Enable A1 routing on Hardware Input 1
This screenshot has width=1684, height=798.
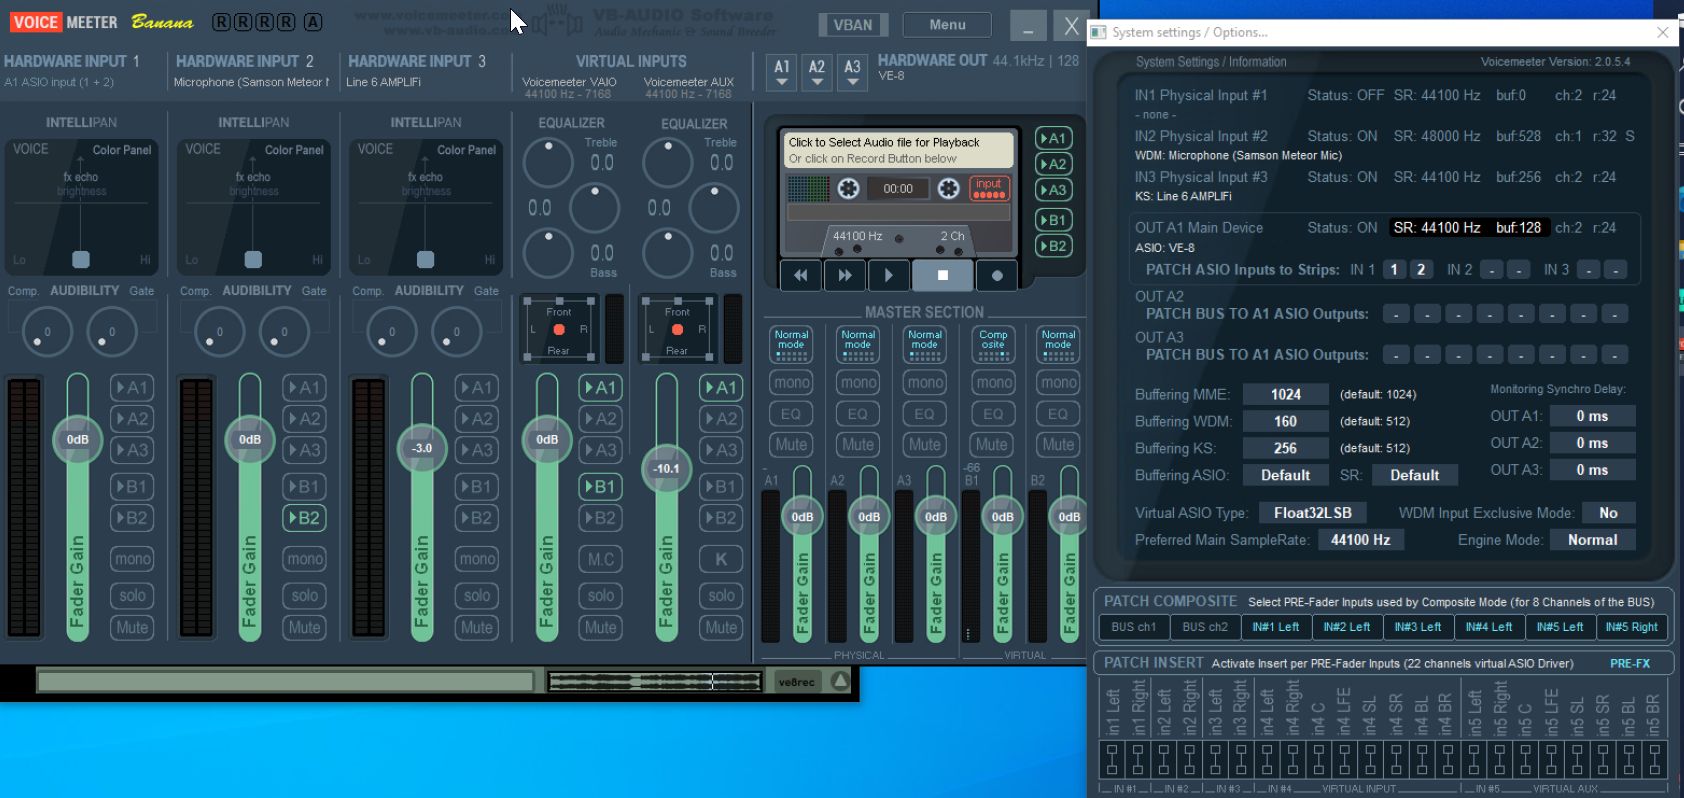(132, 387)
